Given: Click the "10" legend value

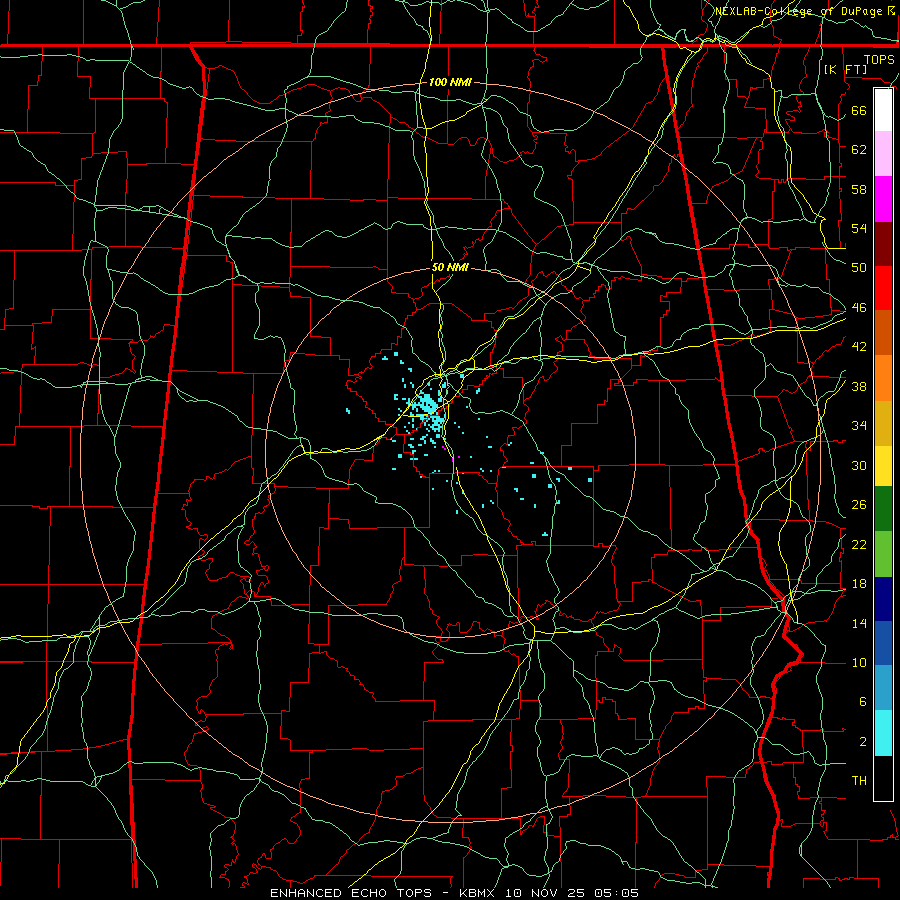Looking at the screenshot, I should [x=859, y=663].
